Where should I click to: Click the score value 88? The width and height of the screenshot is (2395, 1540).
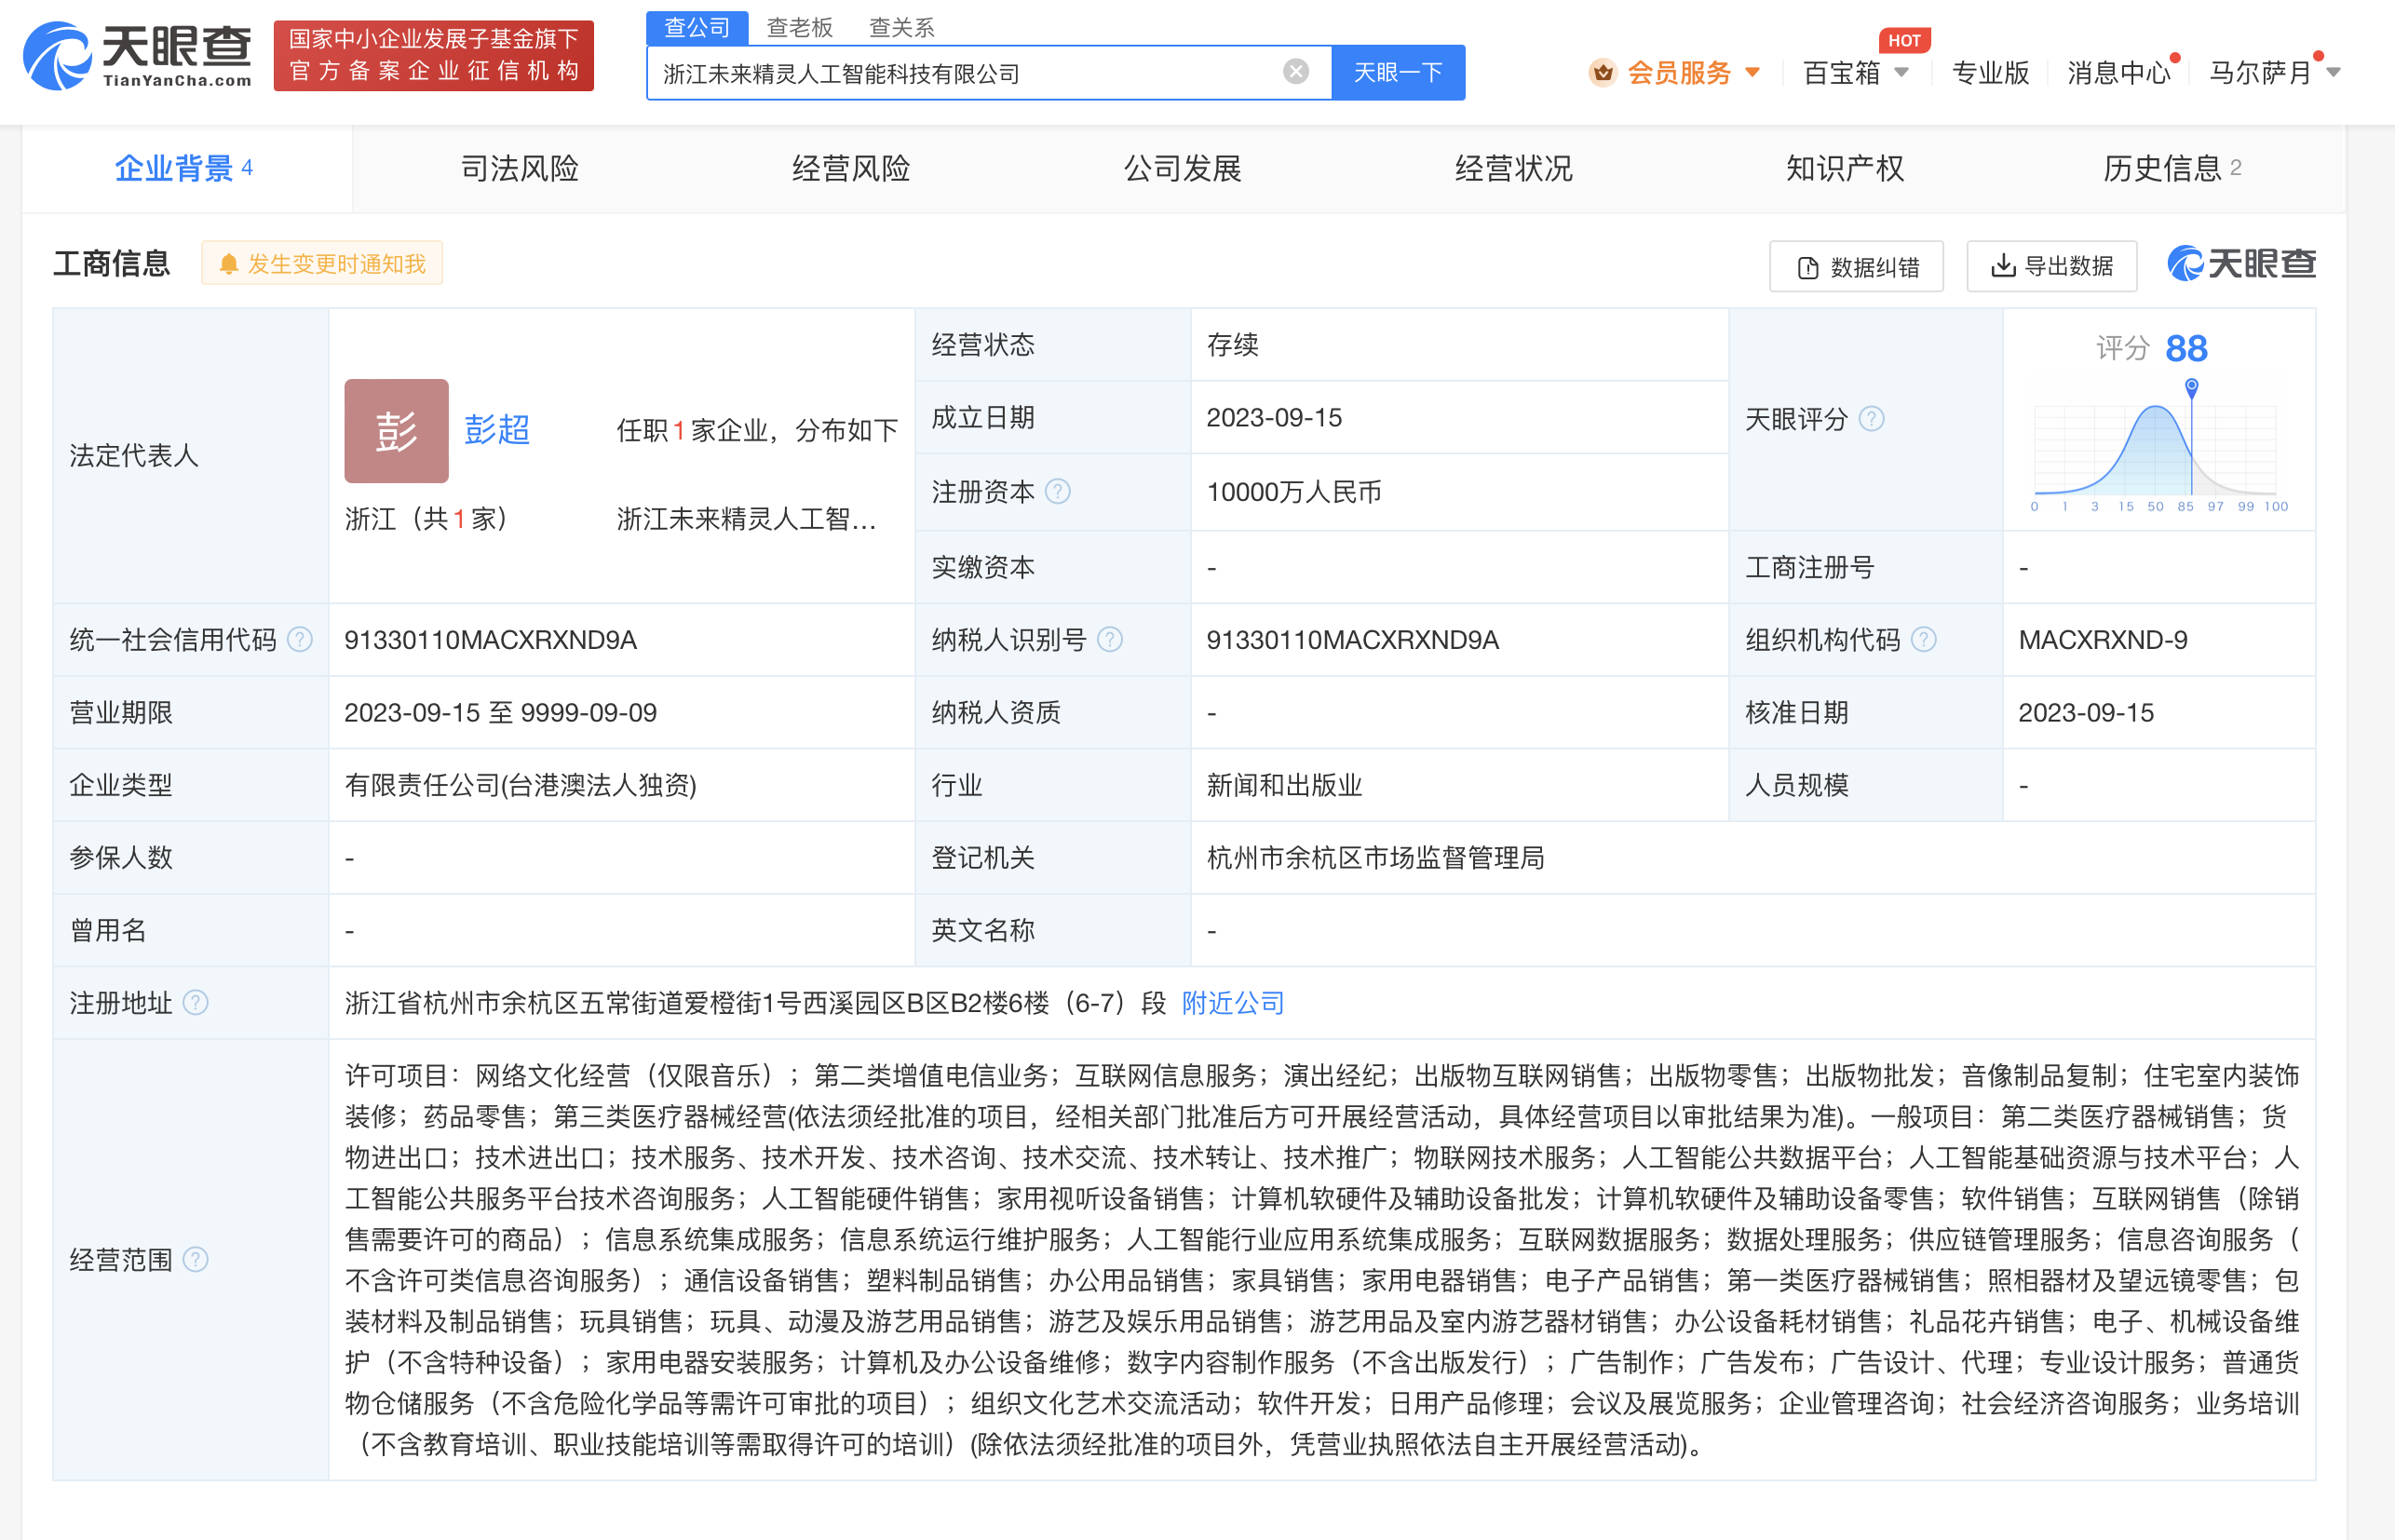point(2186,348)
